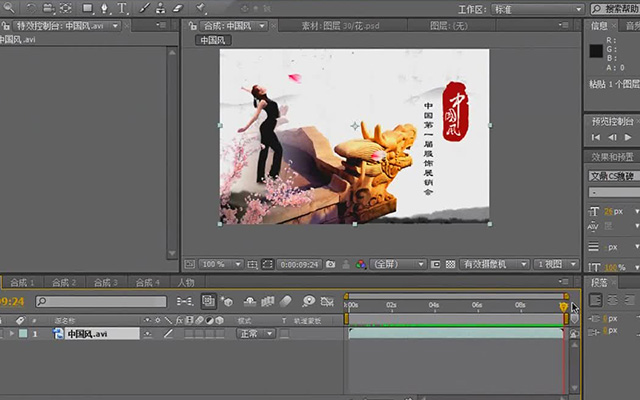Click the brainstorm icon in timeline

pyautogui.click(x=309, y=301)
